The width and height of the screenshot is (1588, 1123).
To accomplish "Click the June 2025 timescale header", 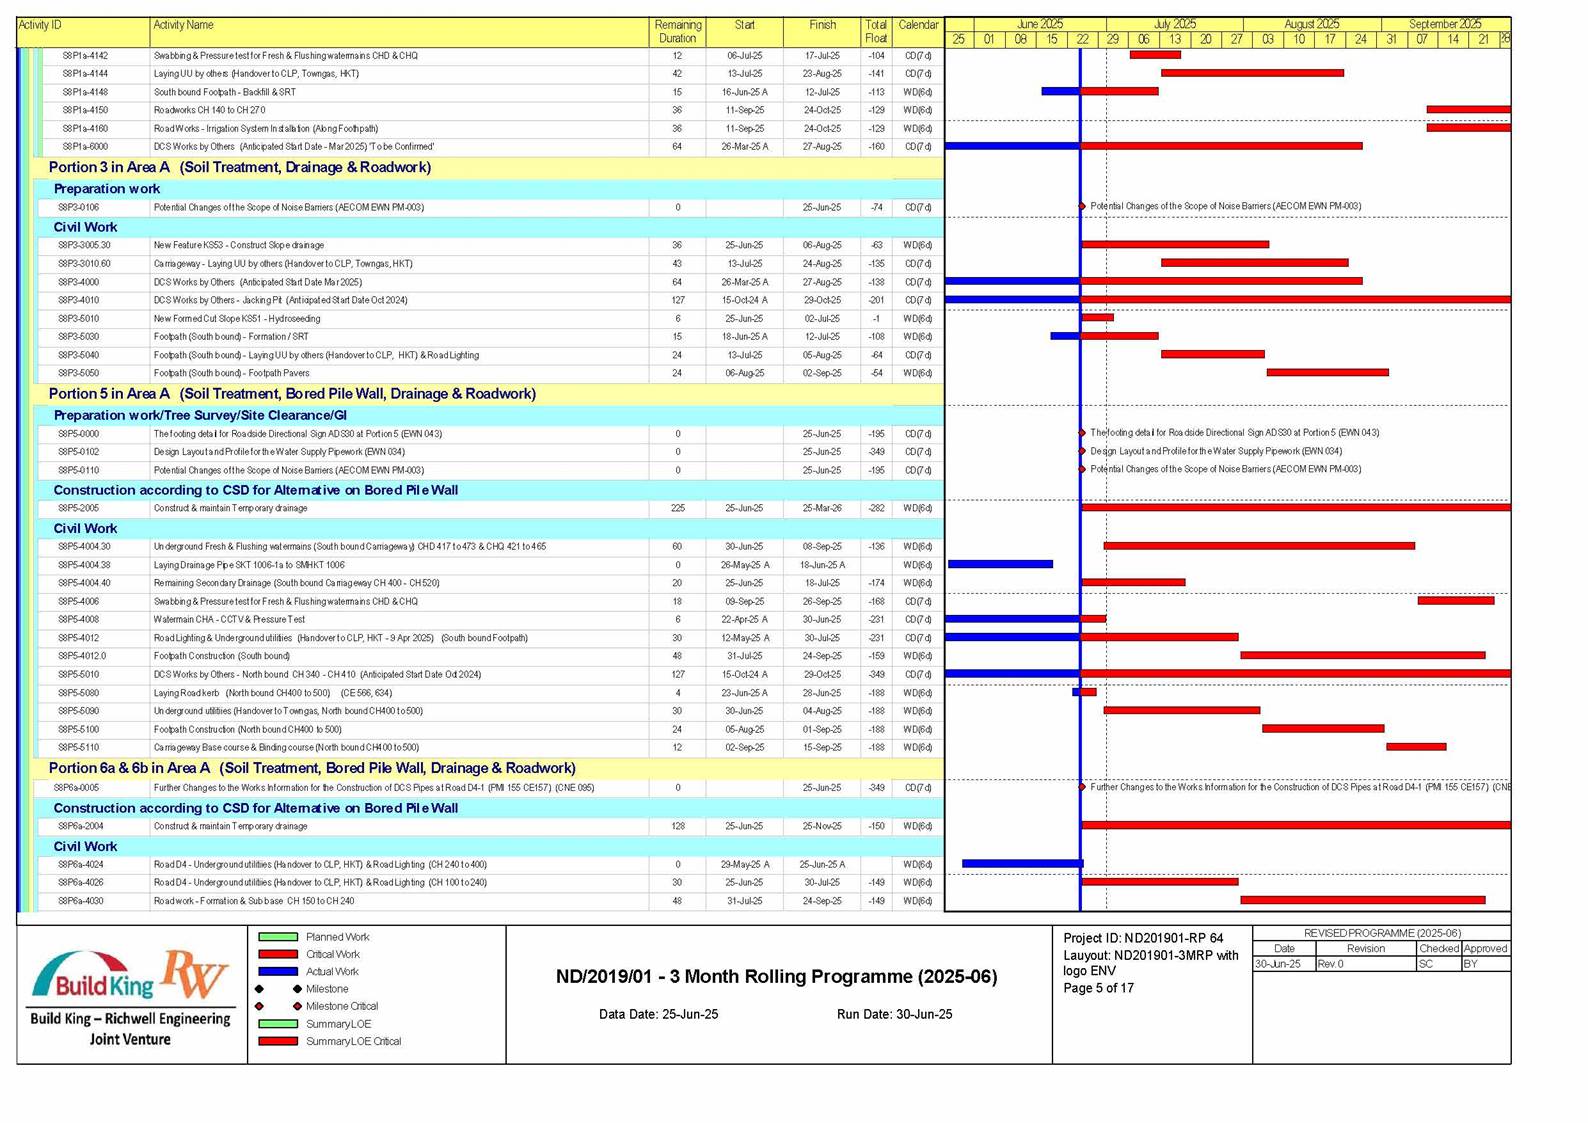I will point(1040,24).
